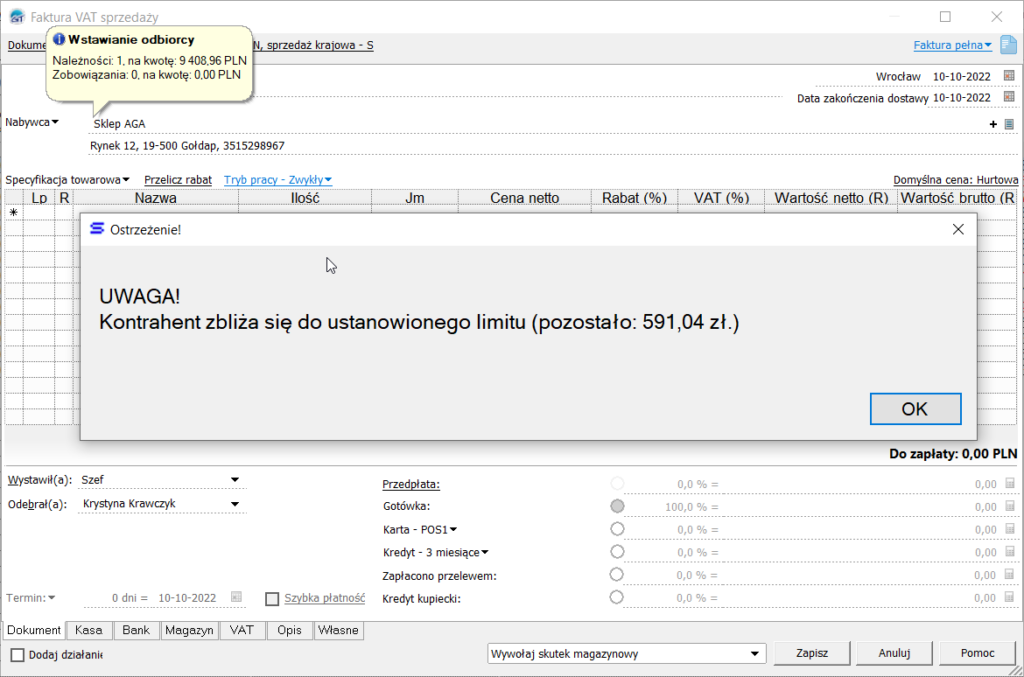
Task: Enable the Dodaj działanie checkbox
Action: point(18,654)
